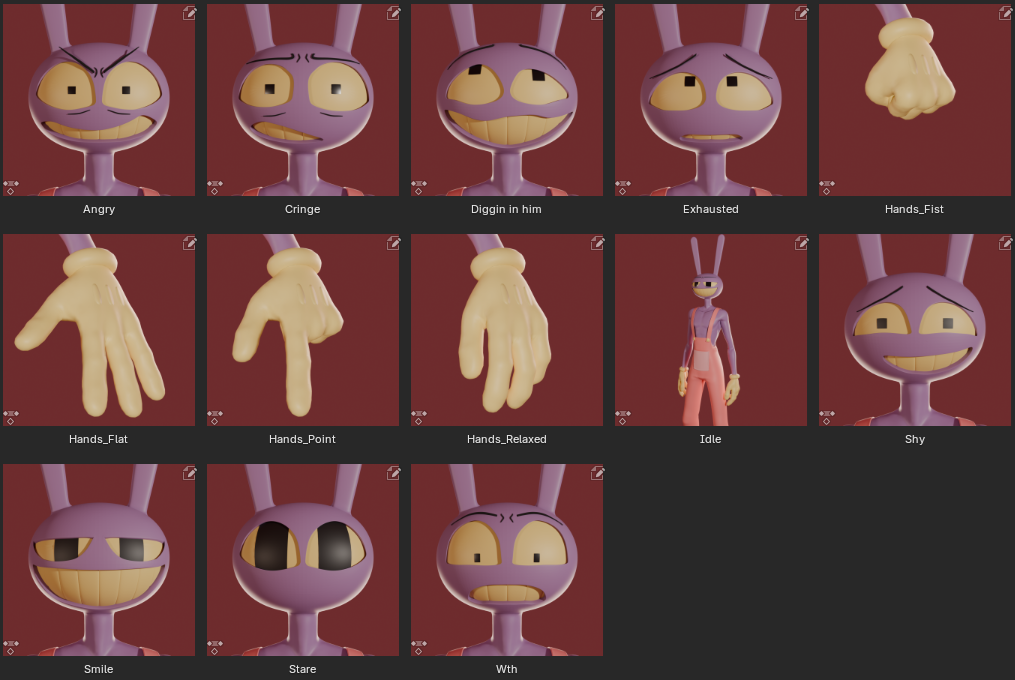Pick the Shy face pose preview

[915, 330]
